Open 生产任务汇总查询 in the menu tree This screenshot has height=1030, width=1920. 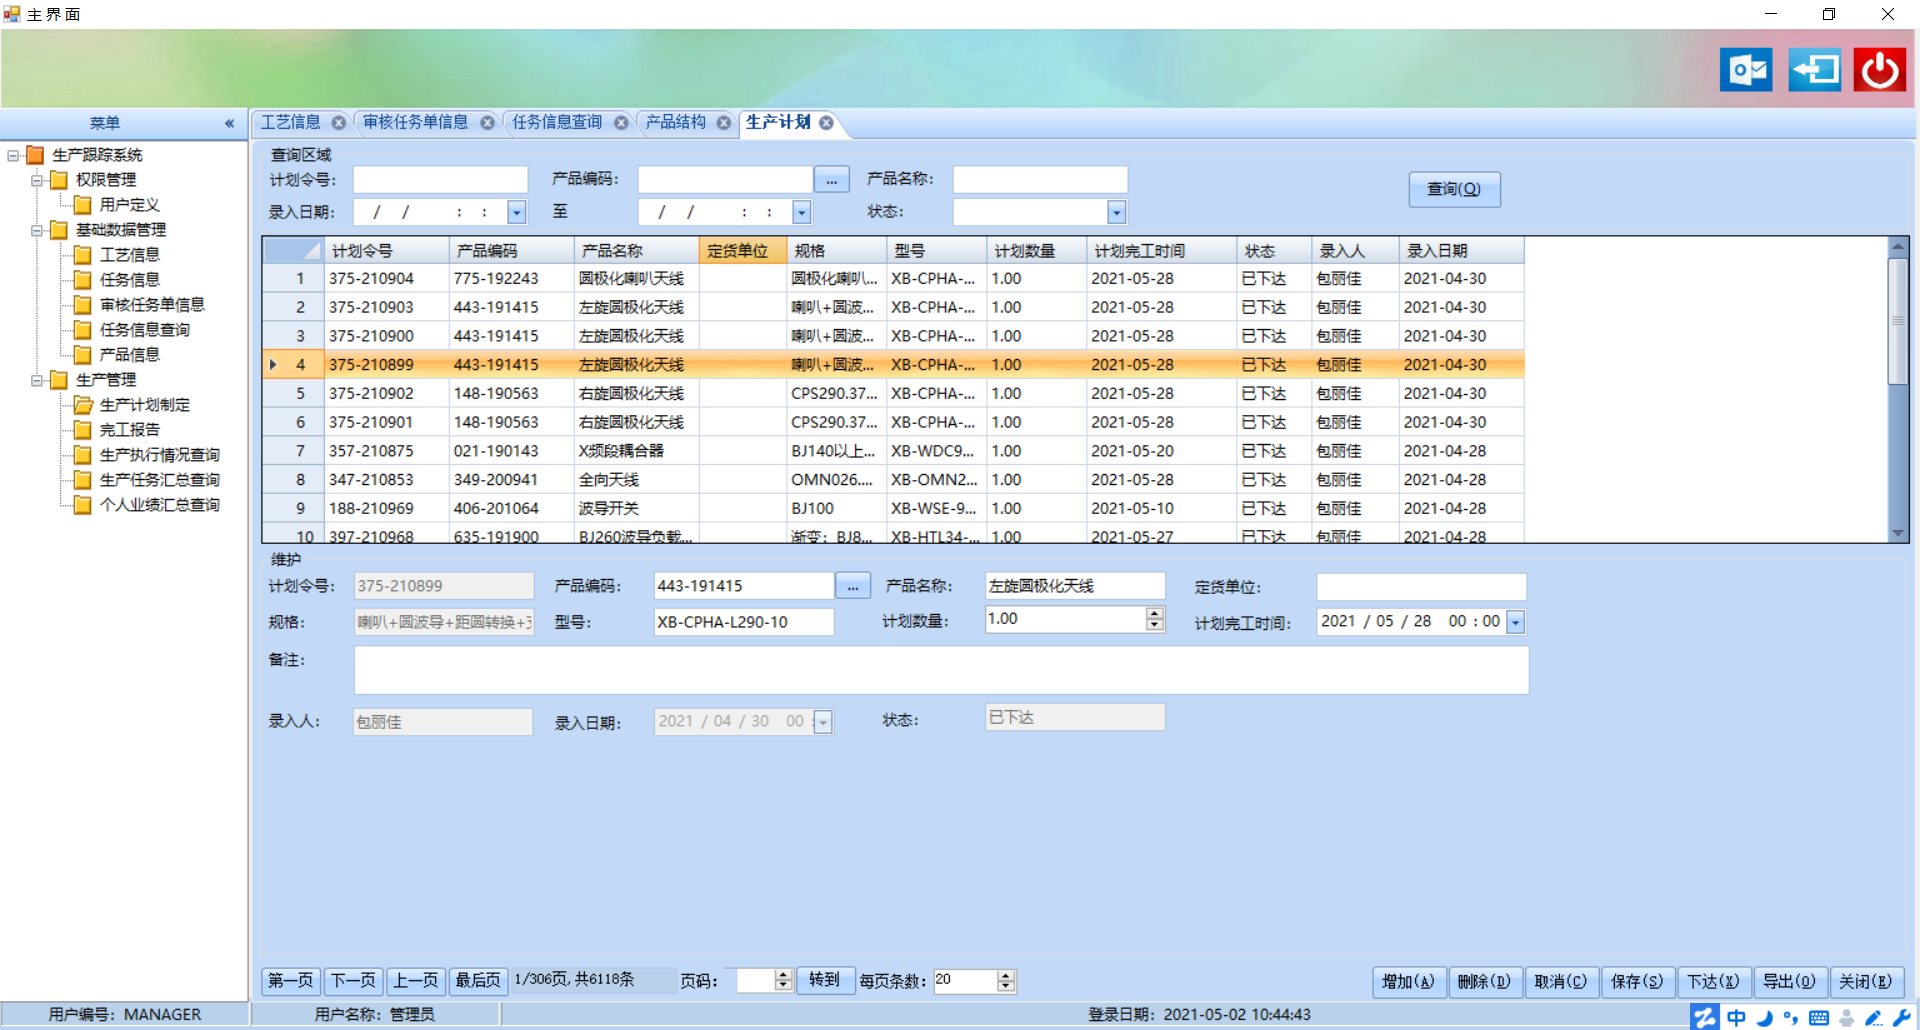pyautogui.click(x=160, y=480)
